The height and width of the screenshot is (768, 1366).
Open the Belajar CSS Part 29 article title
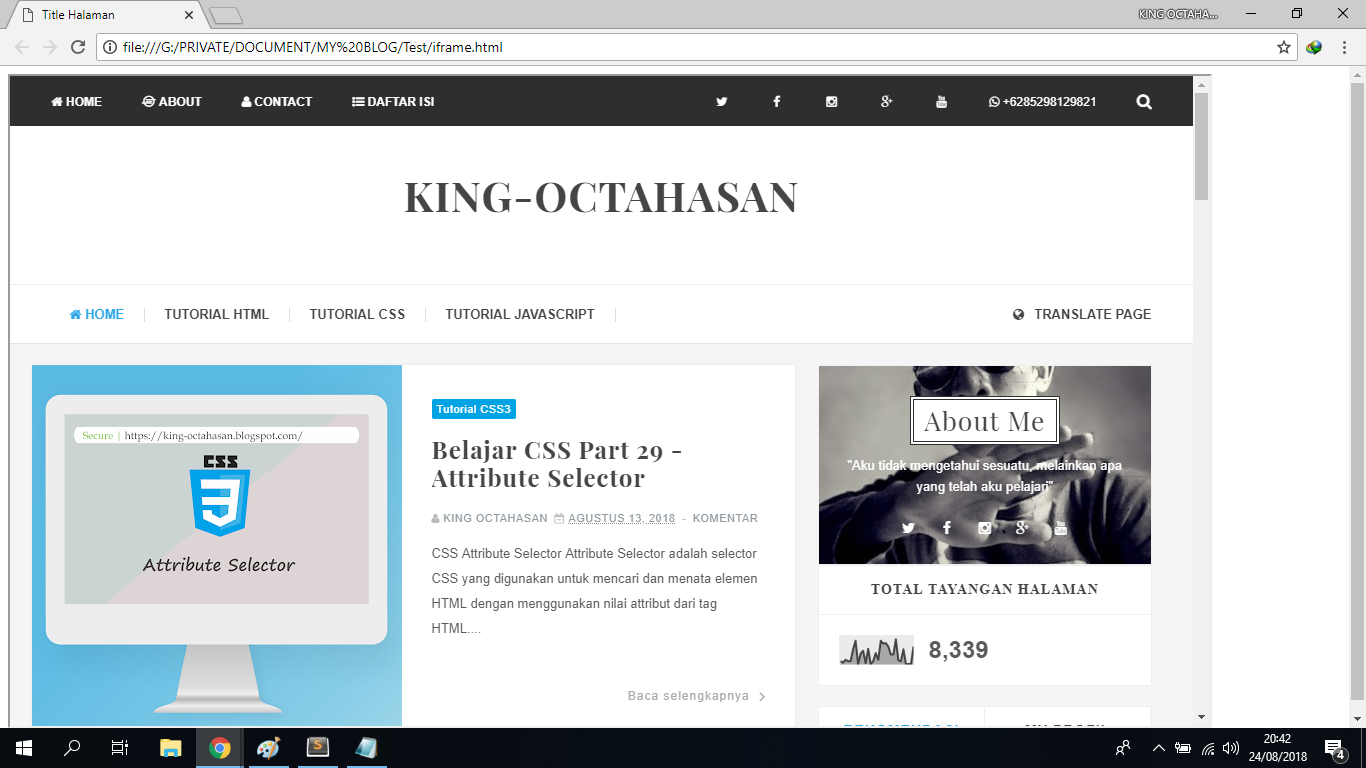point(557,464)
